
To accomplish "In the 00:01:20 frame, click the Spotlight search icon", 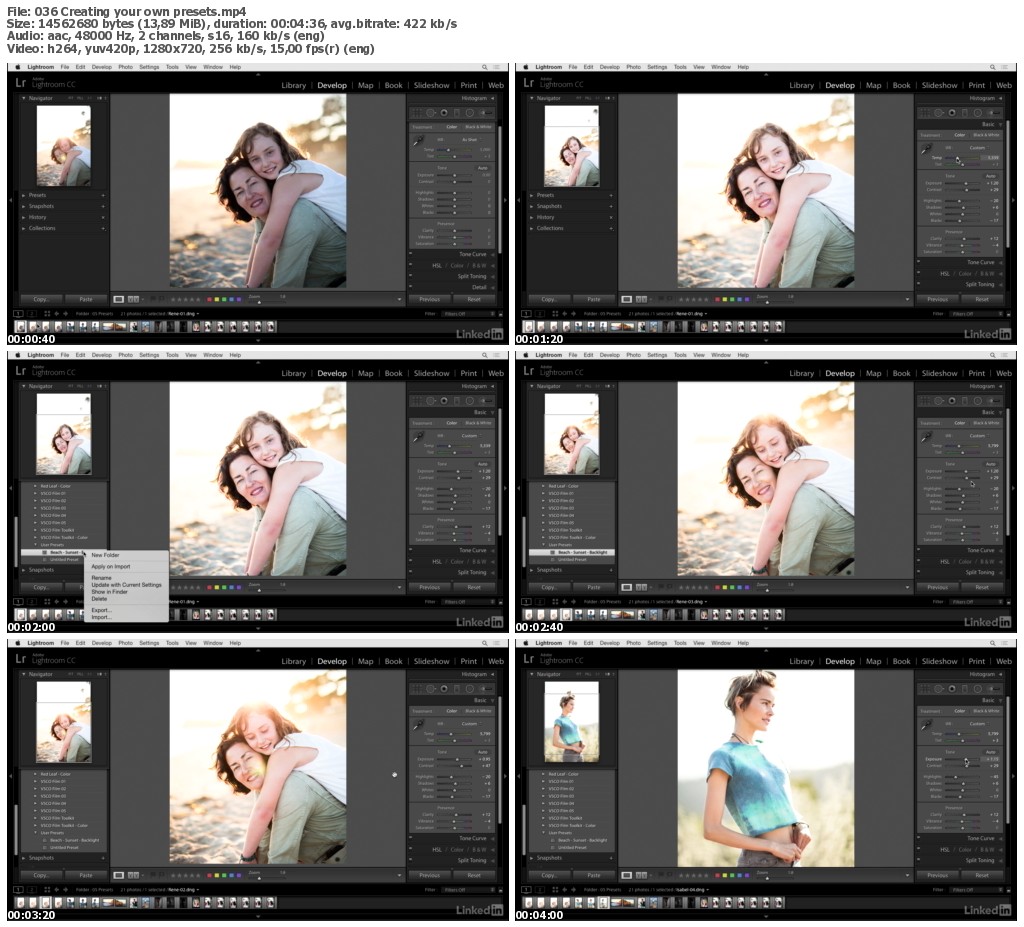I will click(993, 67).
